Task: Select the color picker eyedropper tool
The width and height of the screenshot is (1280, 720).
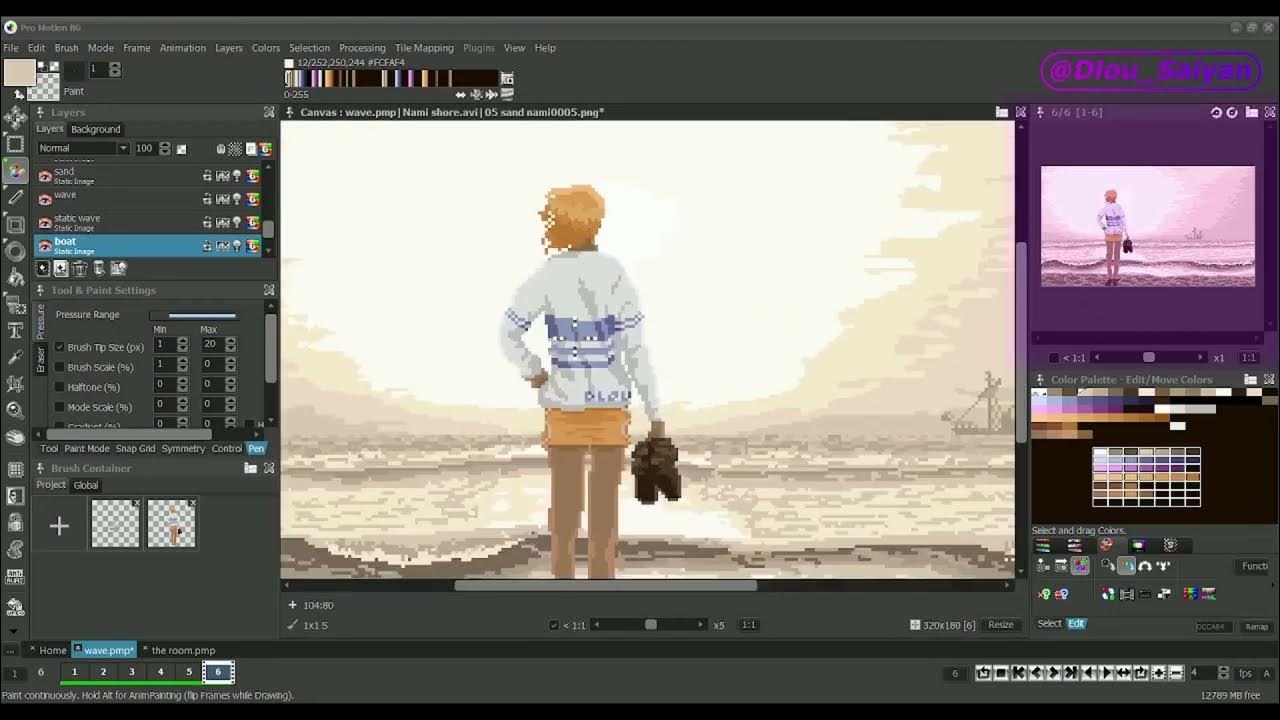Action: coord(15,357)
